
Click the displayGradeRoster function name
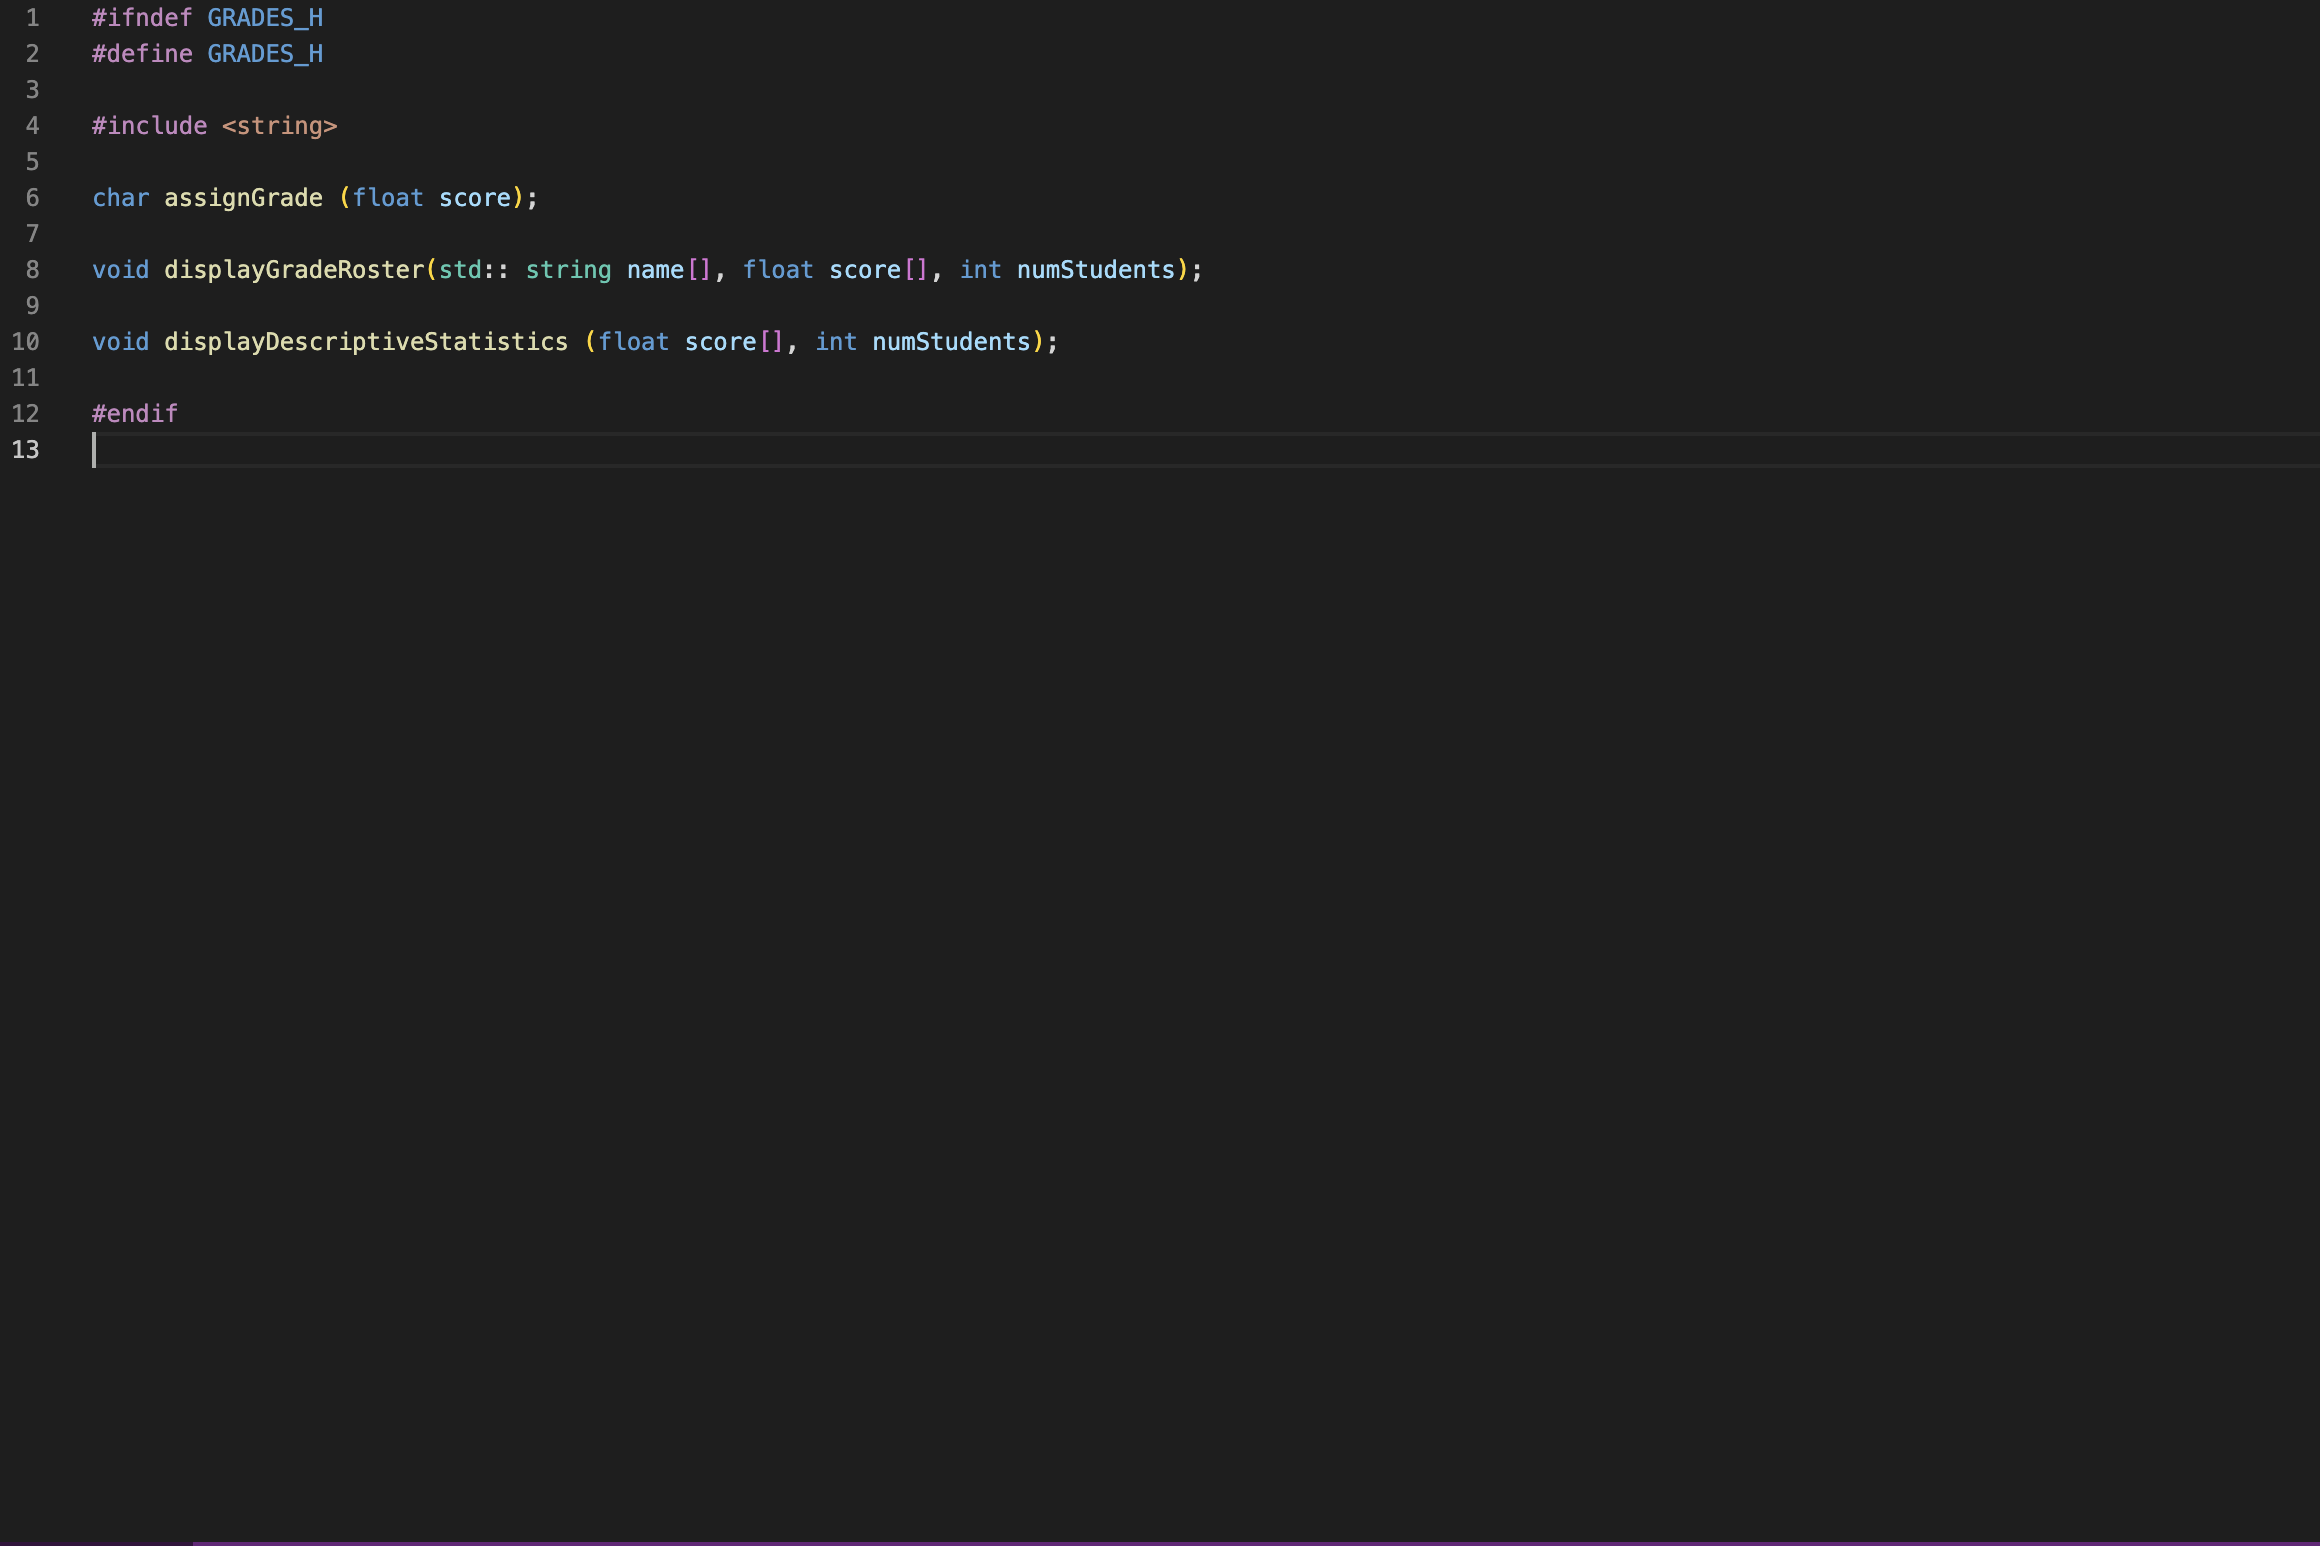click(x=294, y=269)
